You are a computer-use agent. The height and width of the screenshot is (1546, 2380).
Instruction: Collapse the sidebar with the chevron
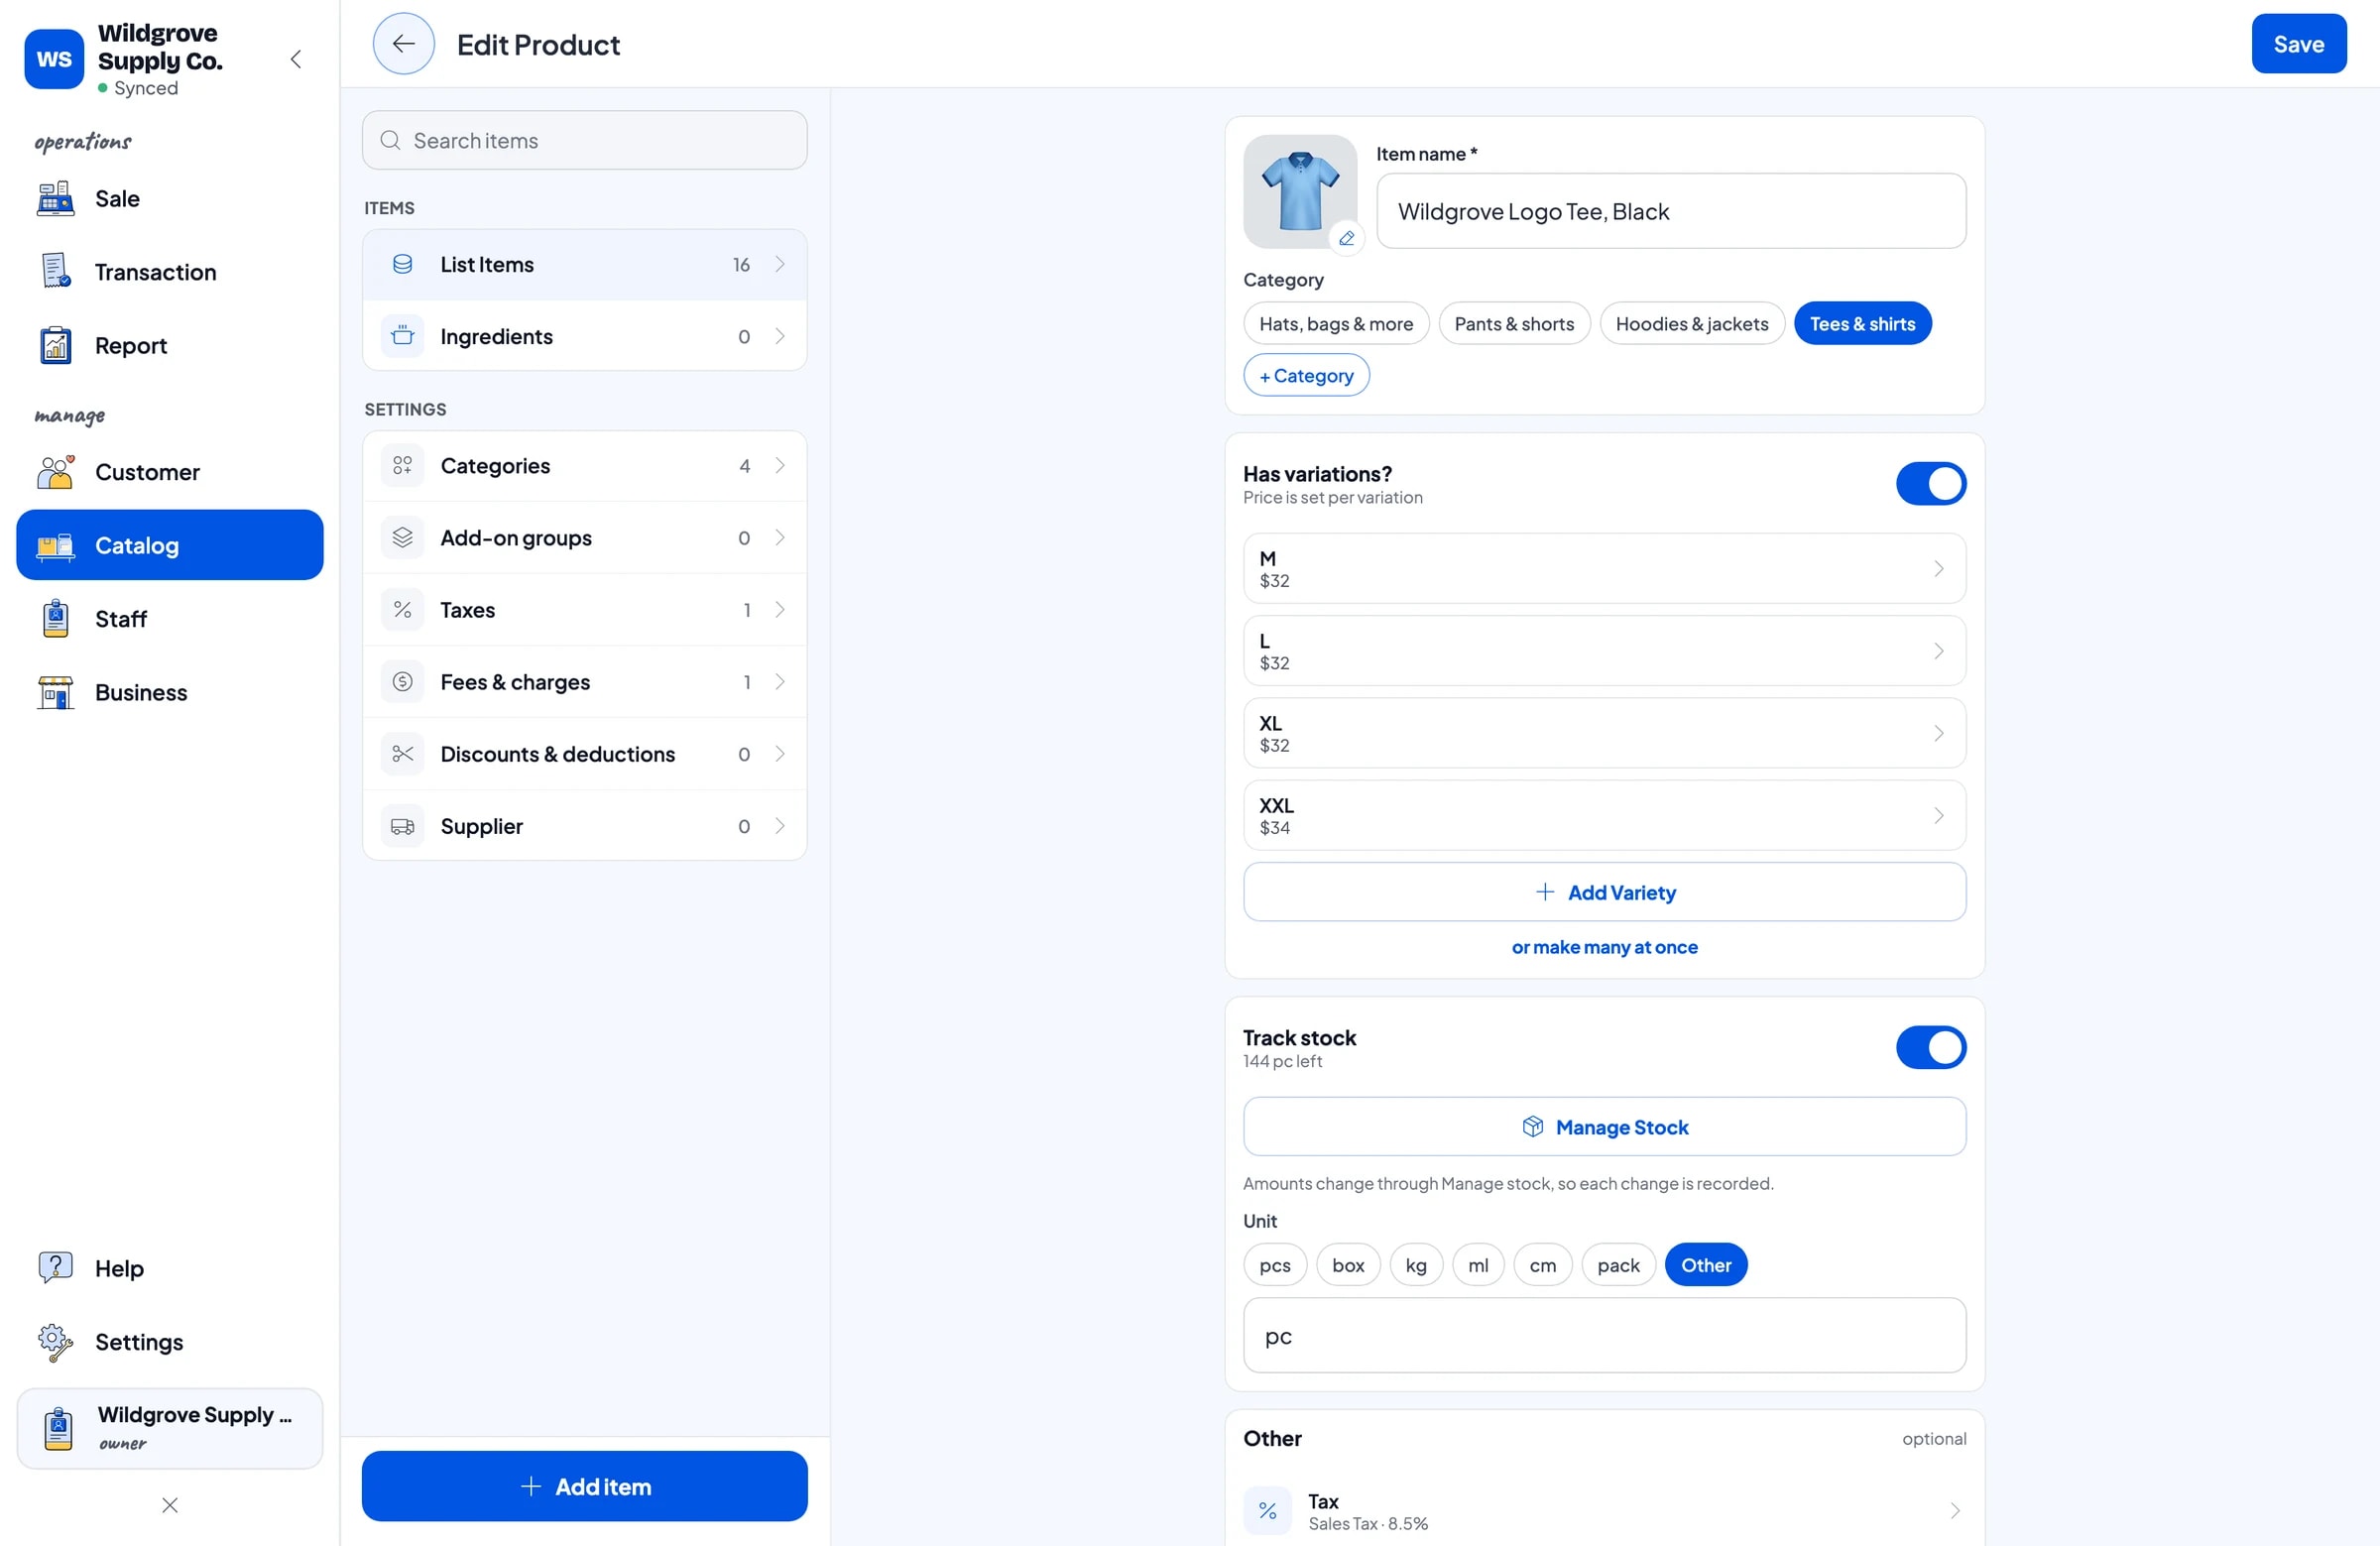[x=296, y=59]
